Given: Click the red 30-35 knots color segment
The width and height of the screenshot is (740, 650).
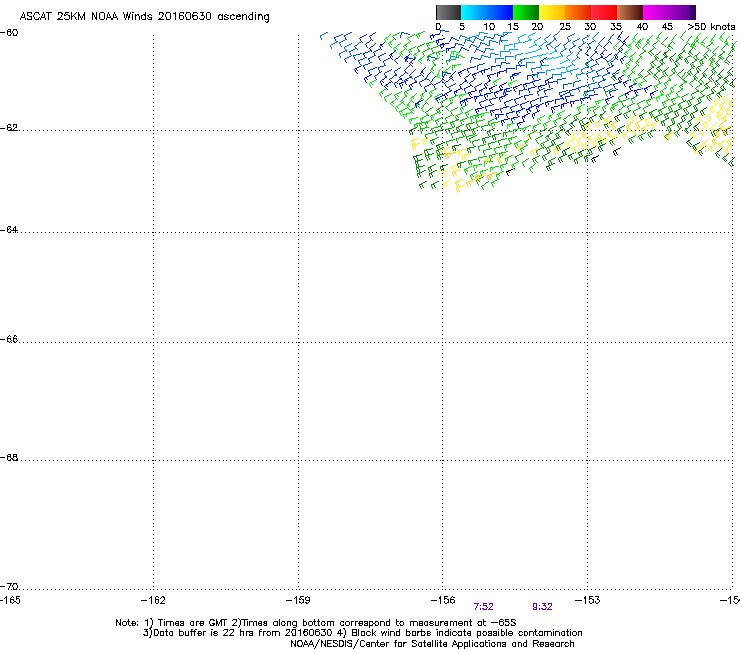Looking at the screenshot, I should (604, 12).
